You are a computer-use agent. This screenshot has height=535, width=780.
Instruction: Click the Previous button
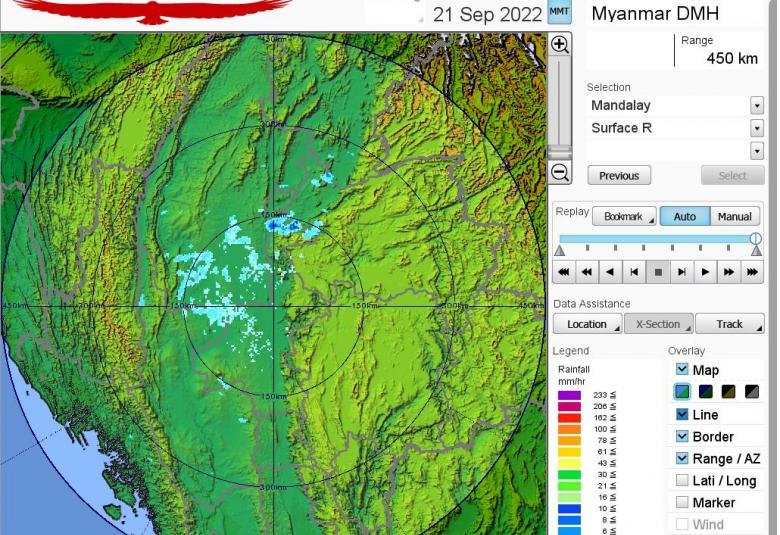click(619, 176)
